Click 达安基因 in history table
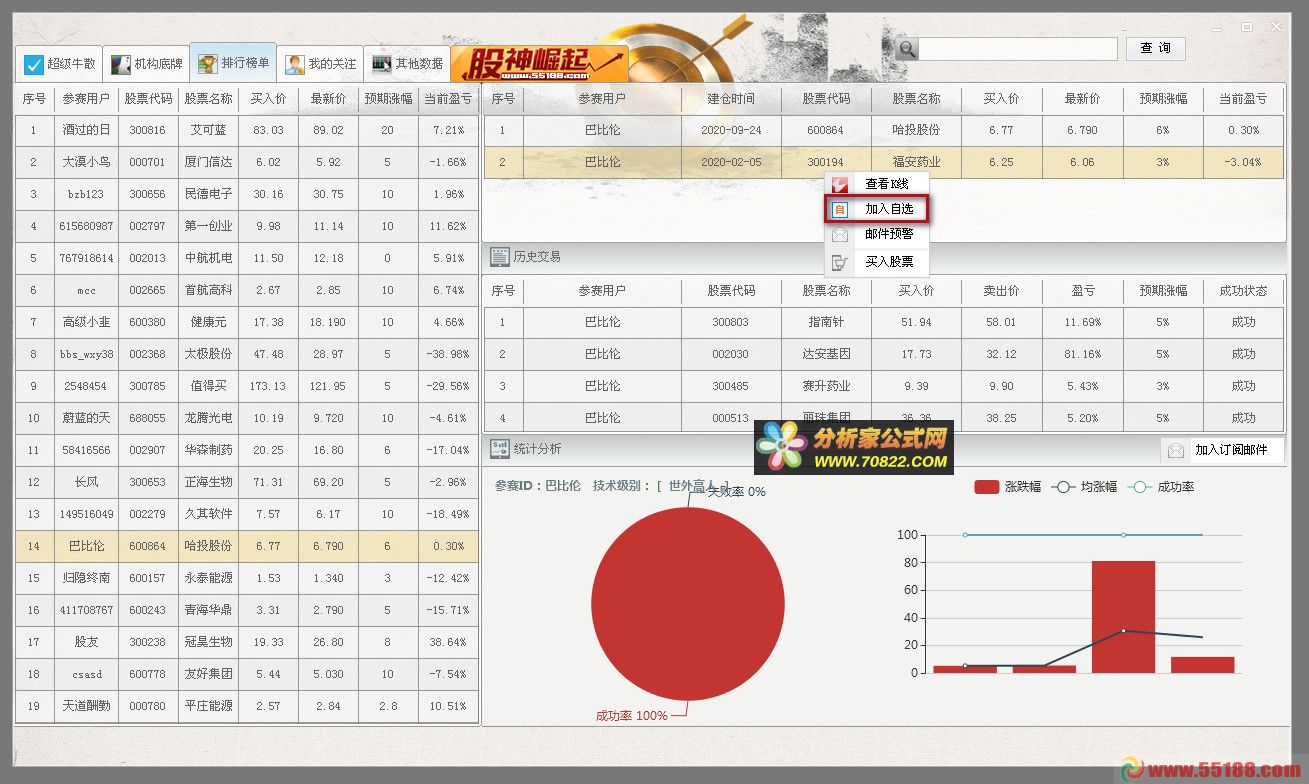 tap(826, 354)
